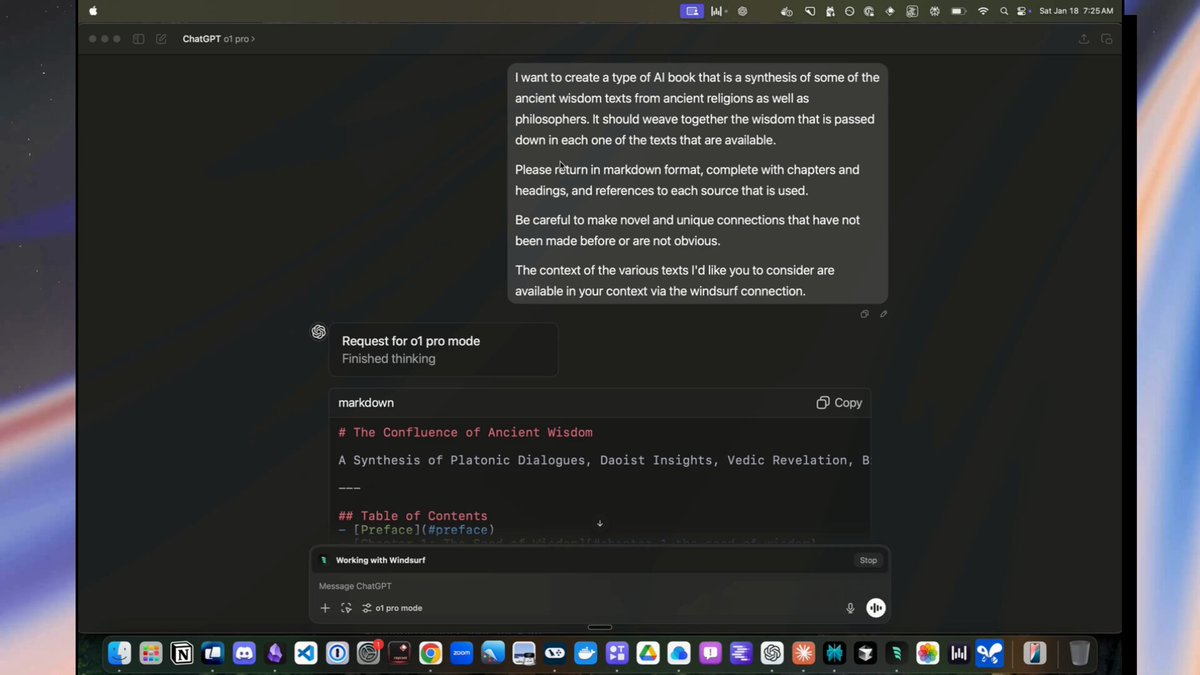Open Launchpad in the Dock
The width and height of the screenshot is (1200, 675).
[x=151, y=653]
